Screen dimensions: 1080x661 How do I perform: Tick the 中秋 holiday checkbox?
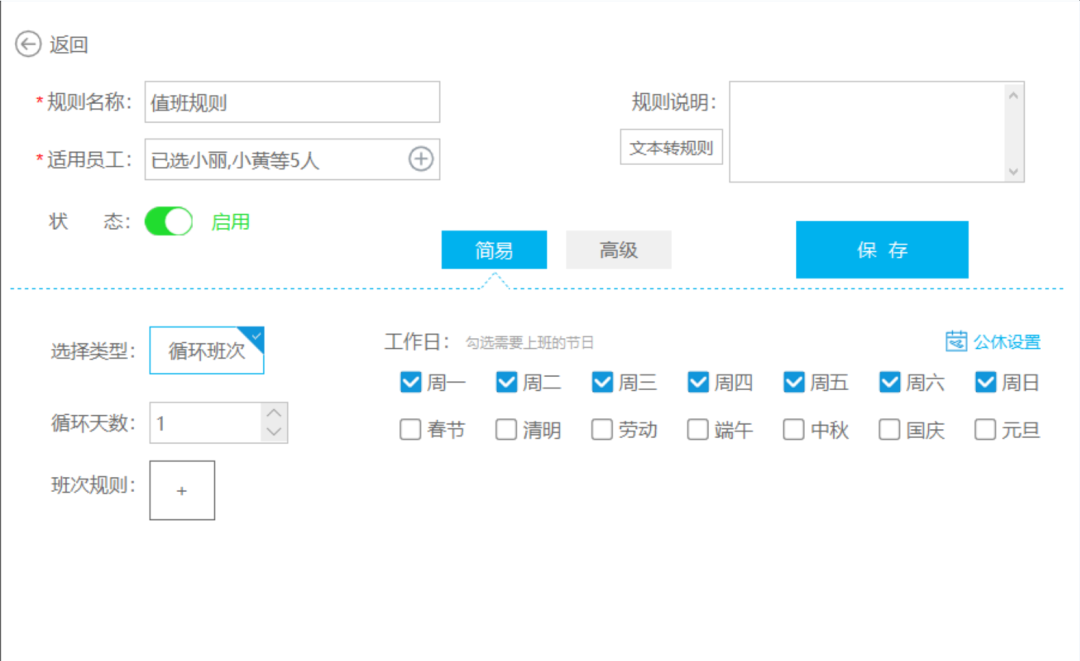tap(793, 430)
